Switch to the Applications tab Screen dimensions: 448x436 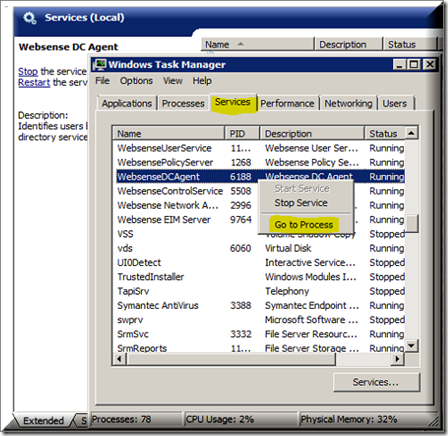(127, 104)
